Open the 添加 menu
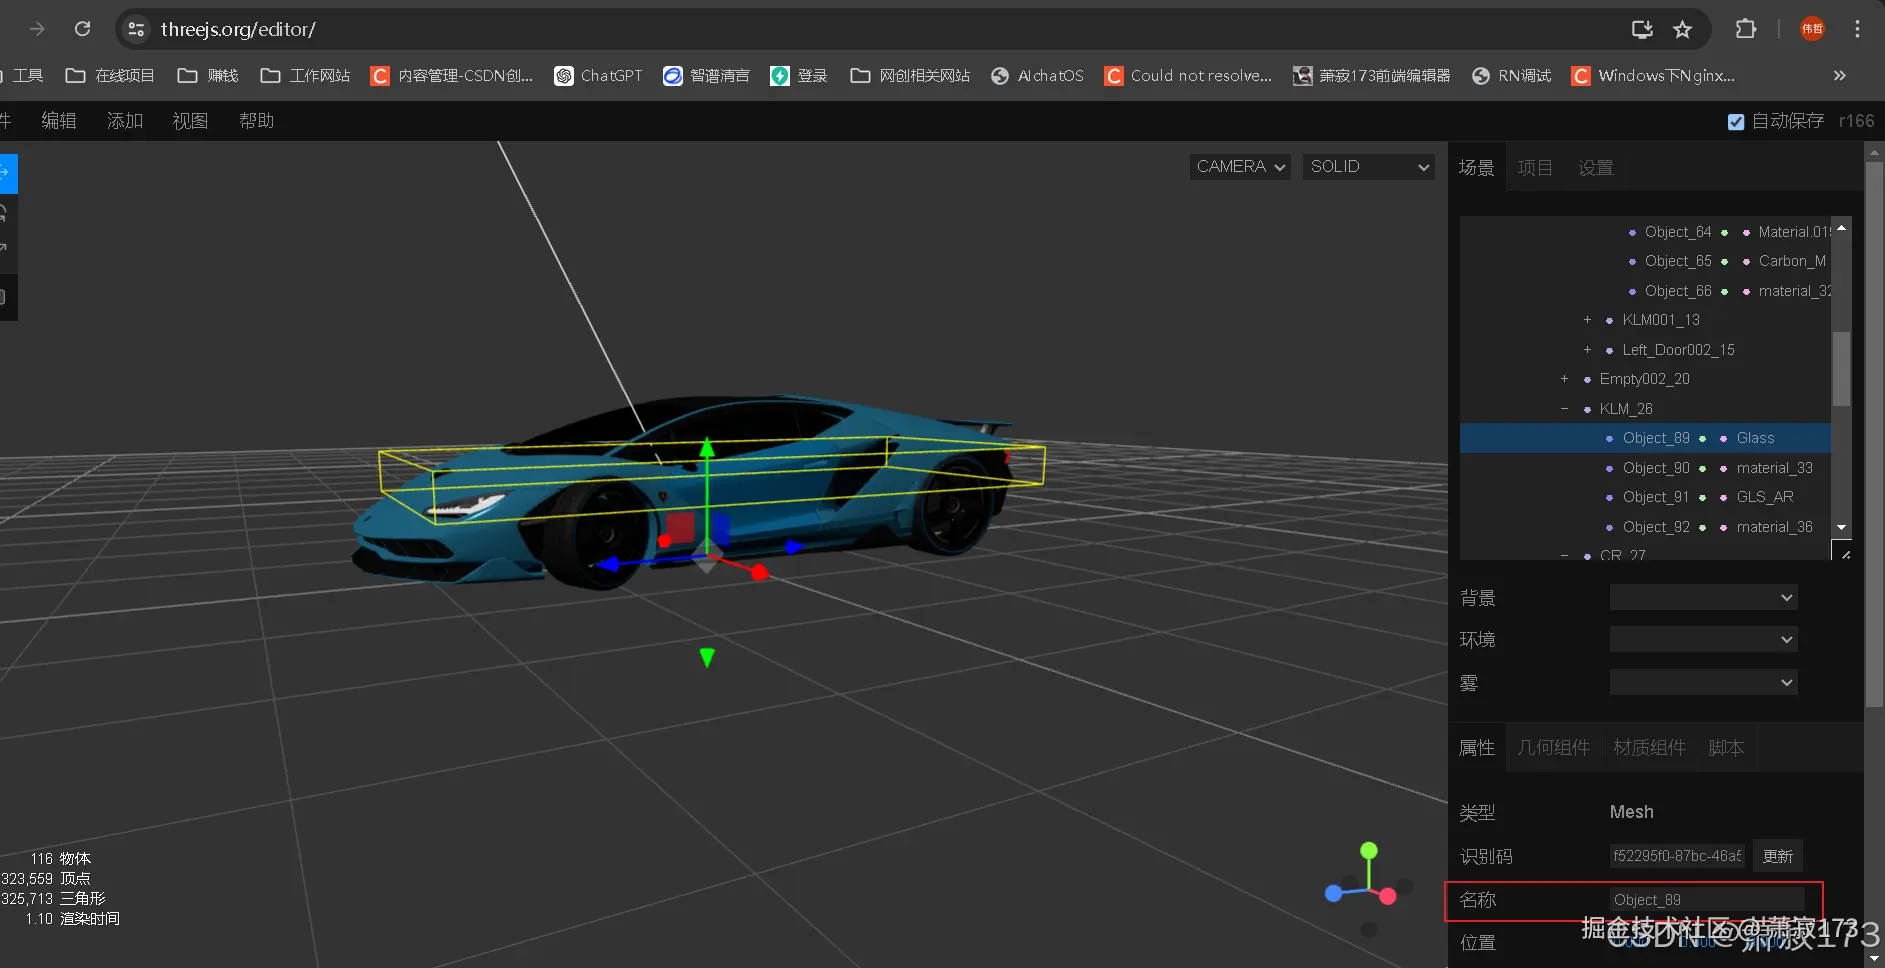 (x=125, y=121)
